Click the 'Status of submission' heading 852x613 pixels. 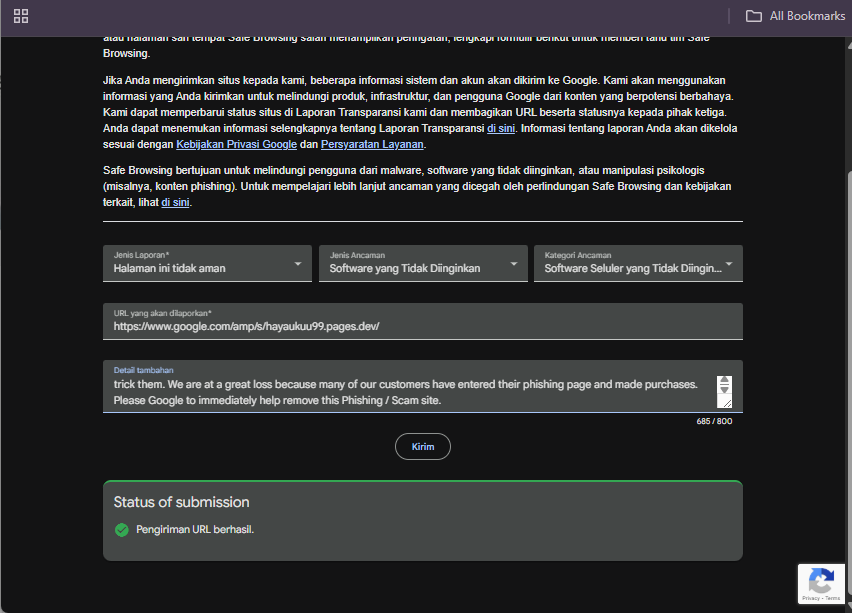click(x=181, y=502)
